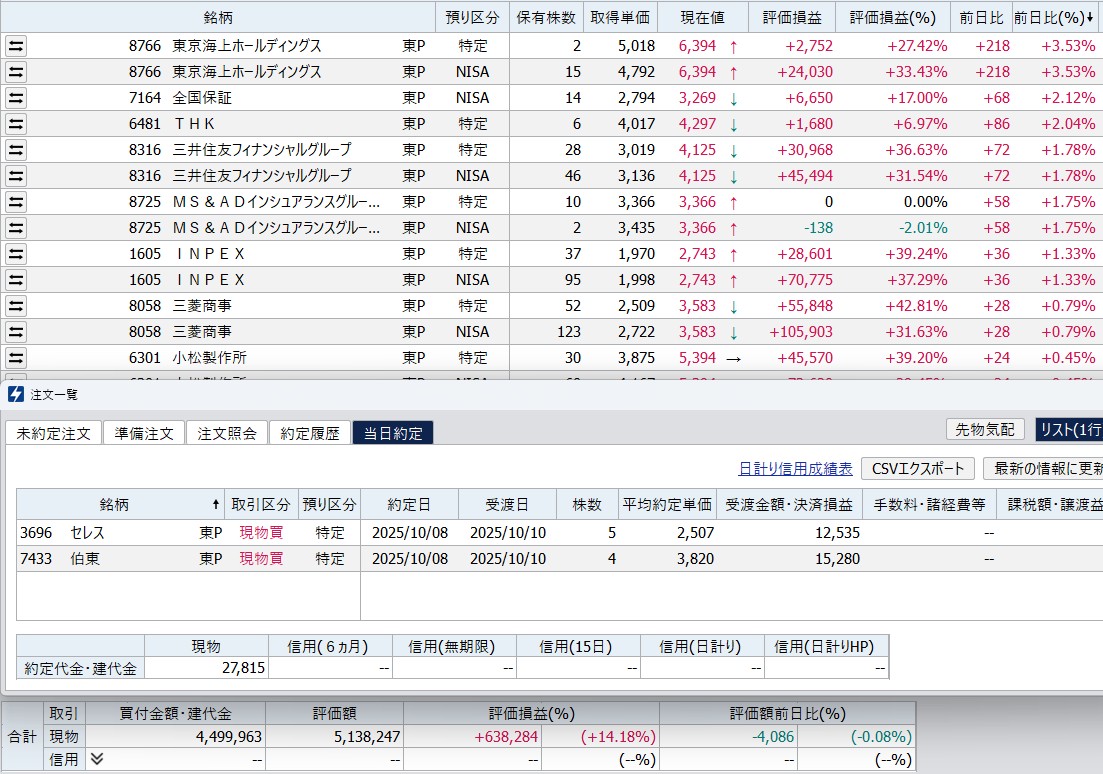Click swap icon for 7164 全国保証 row
Viewport: 1103px width, 774px height.
tap(15, 99)
